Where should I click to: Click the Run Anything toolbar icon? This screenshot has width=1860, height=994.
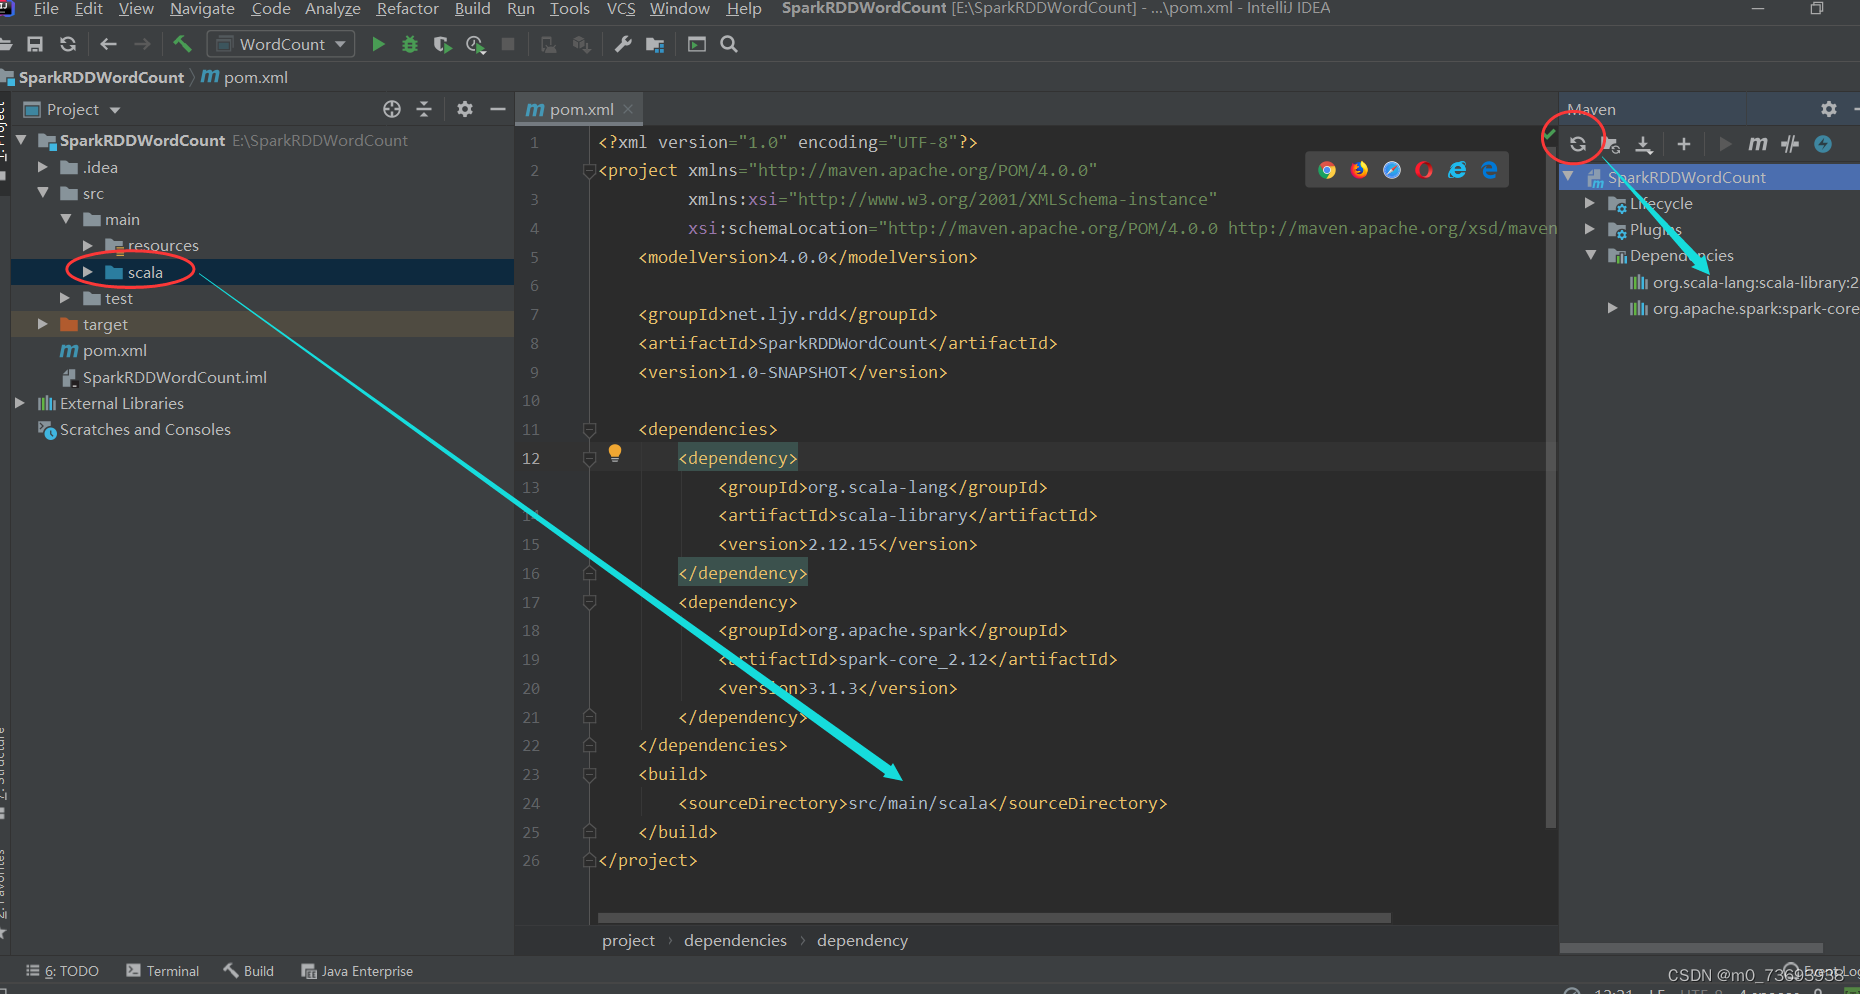[x=697, y=44]
